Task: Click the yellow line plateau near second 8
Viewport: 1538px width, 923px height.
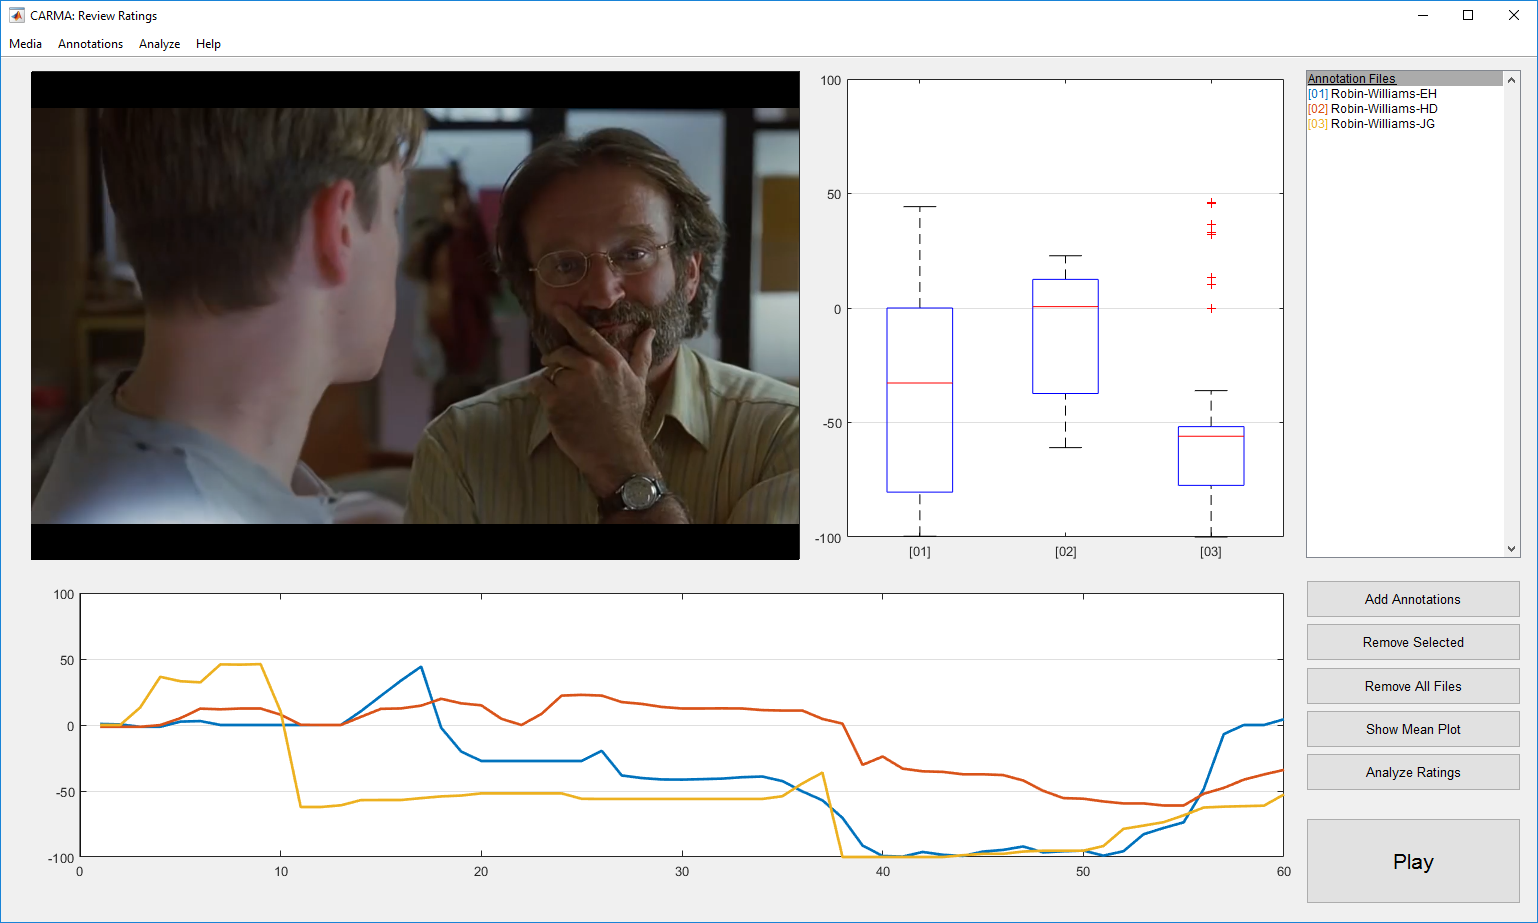Action: tap(241, 664)
